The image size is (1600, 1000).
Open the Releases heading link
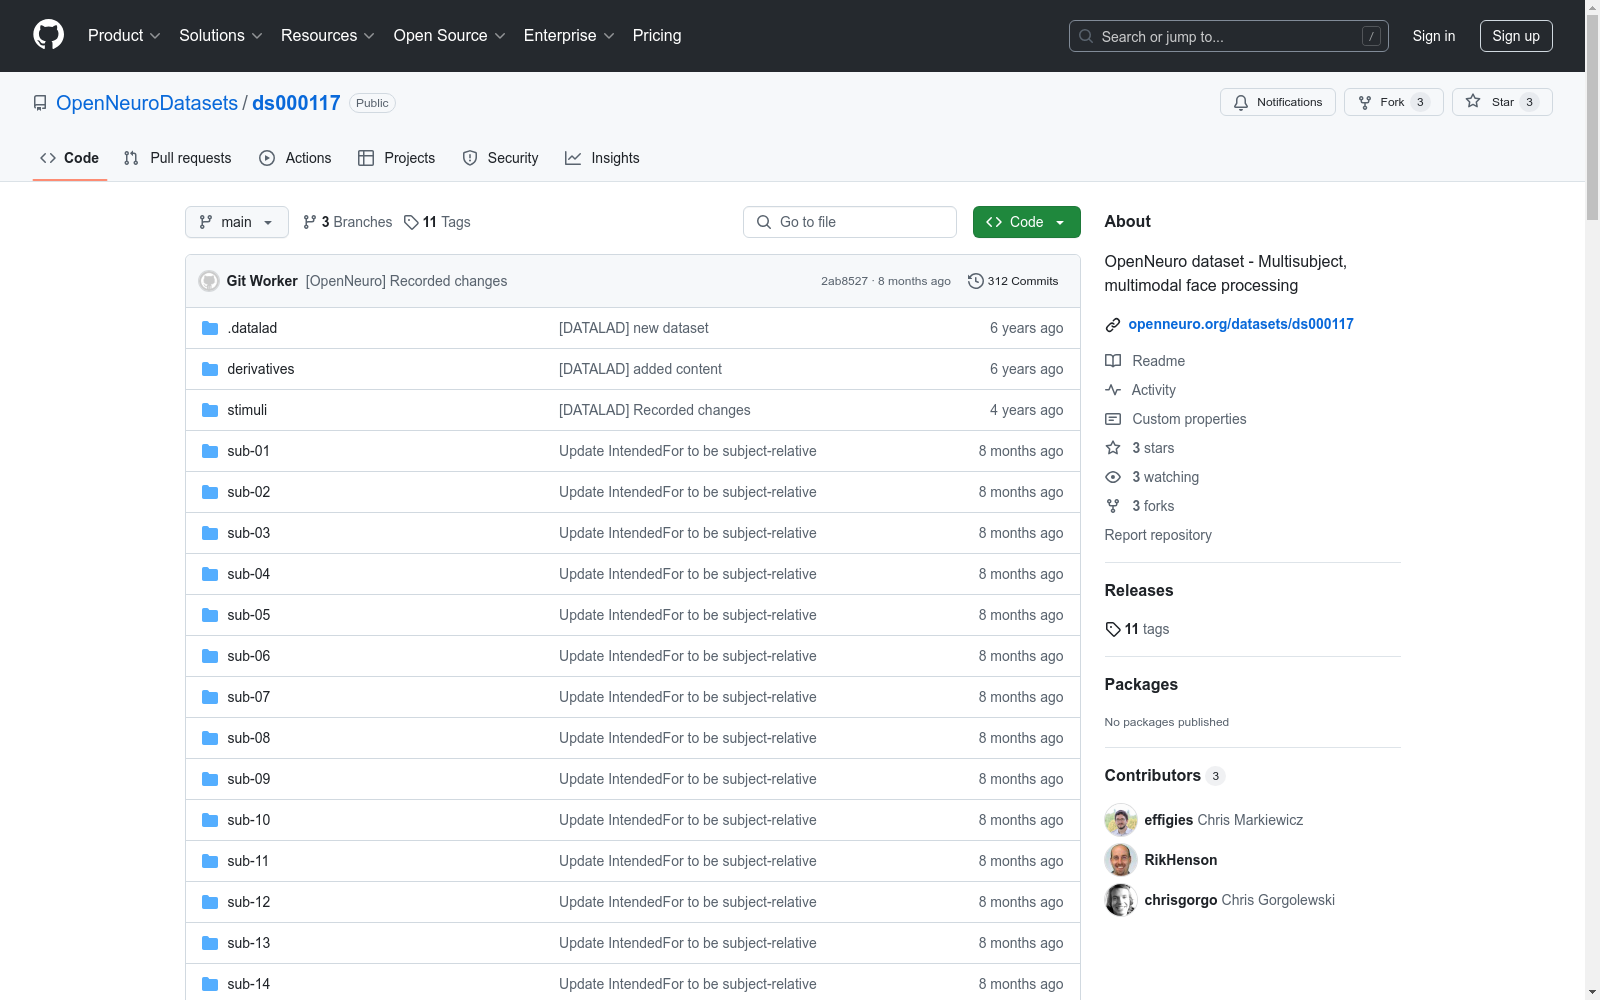(x=1139, y=590)
